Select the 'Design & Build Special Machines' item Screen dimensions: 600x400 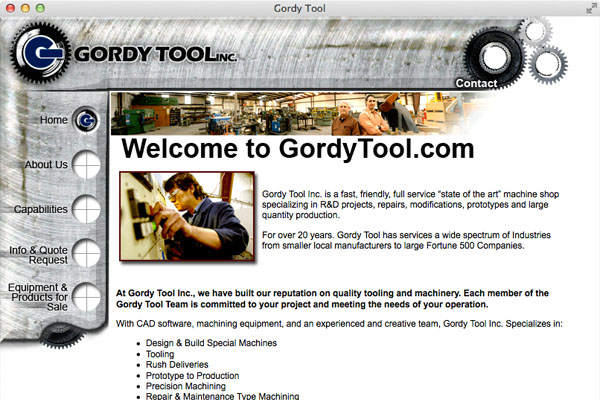pos(211,343)
